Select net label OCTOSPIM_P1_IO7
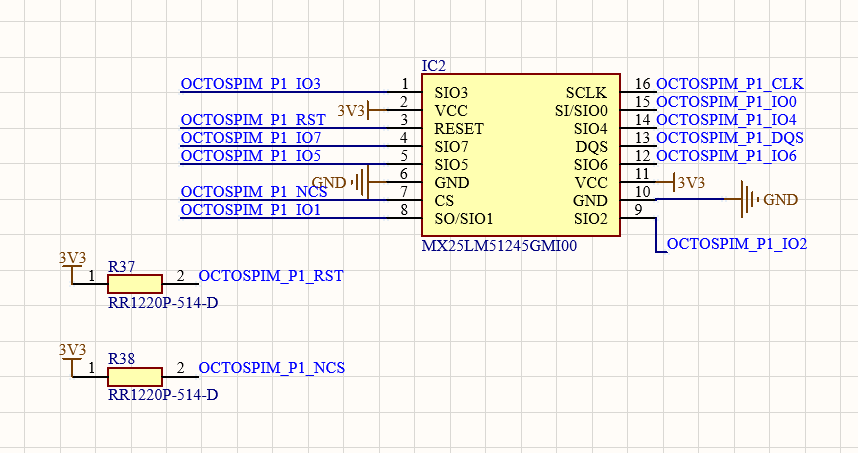The height and width of the screenshot is (453, 858). (251, 138)
